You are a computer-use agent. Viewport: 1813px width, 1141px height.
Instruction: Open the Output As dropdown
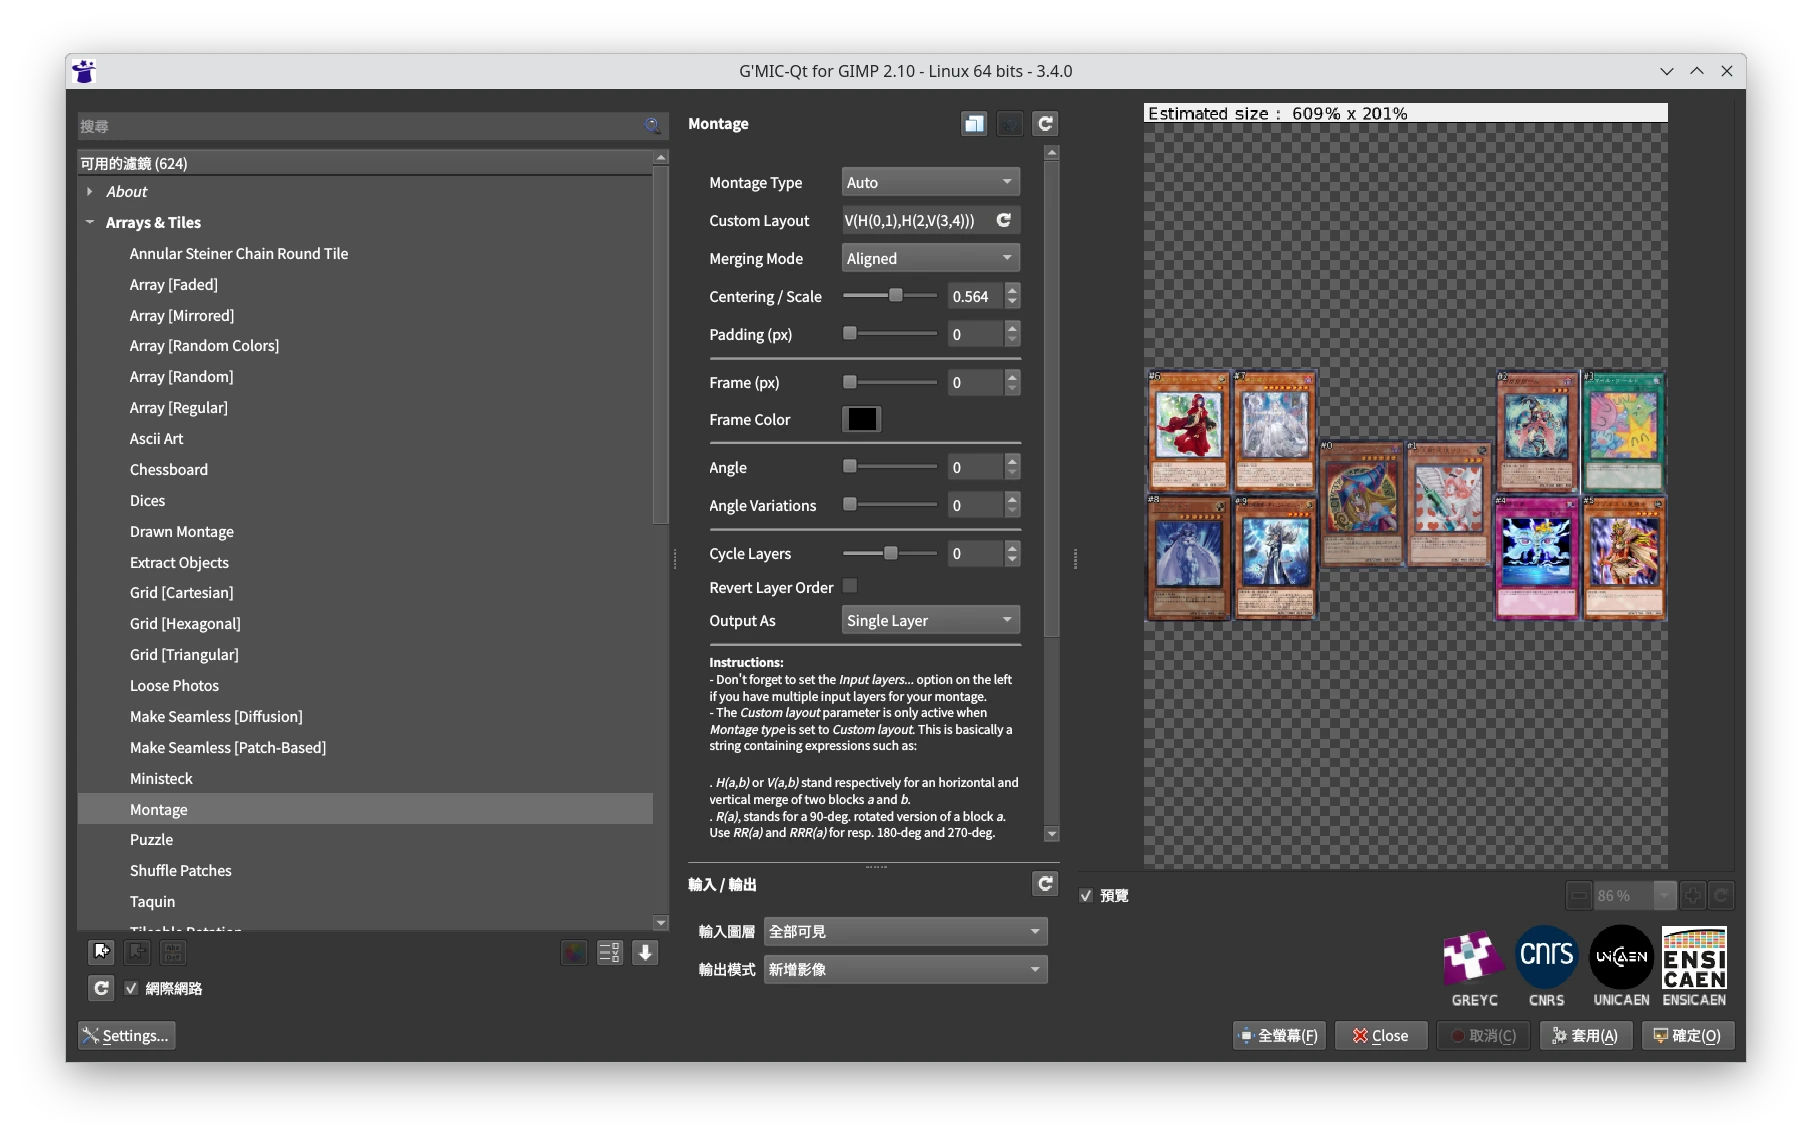(930, 621)
